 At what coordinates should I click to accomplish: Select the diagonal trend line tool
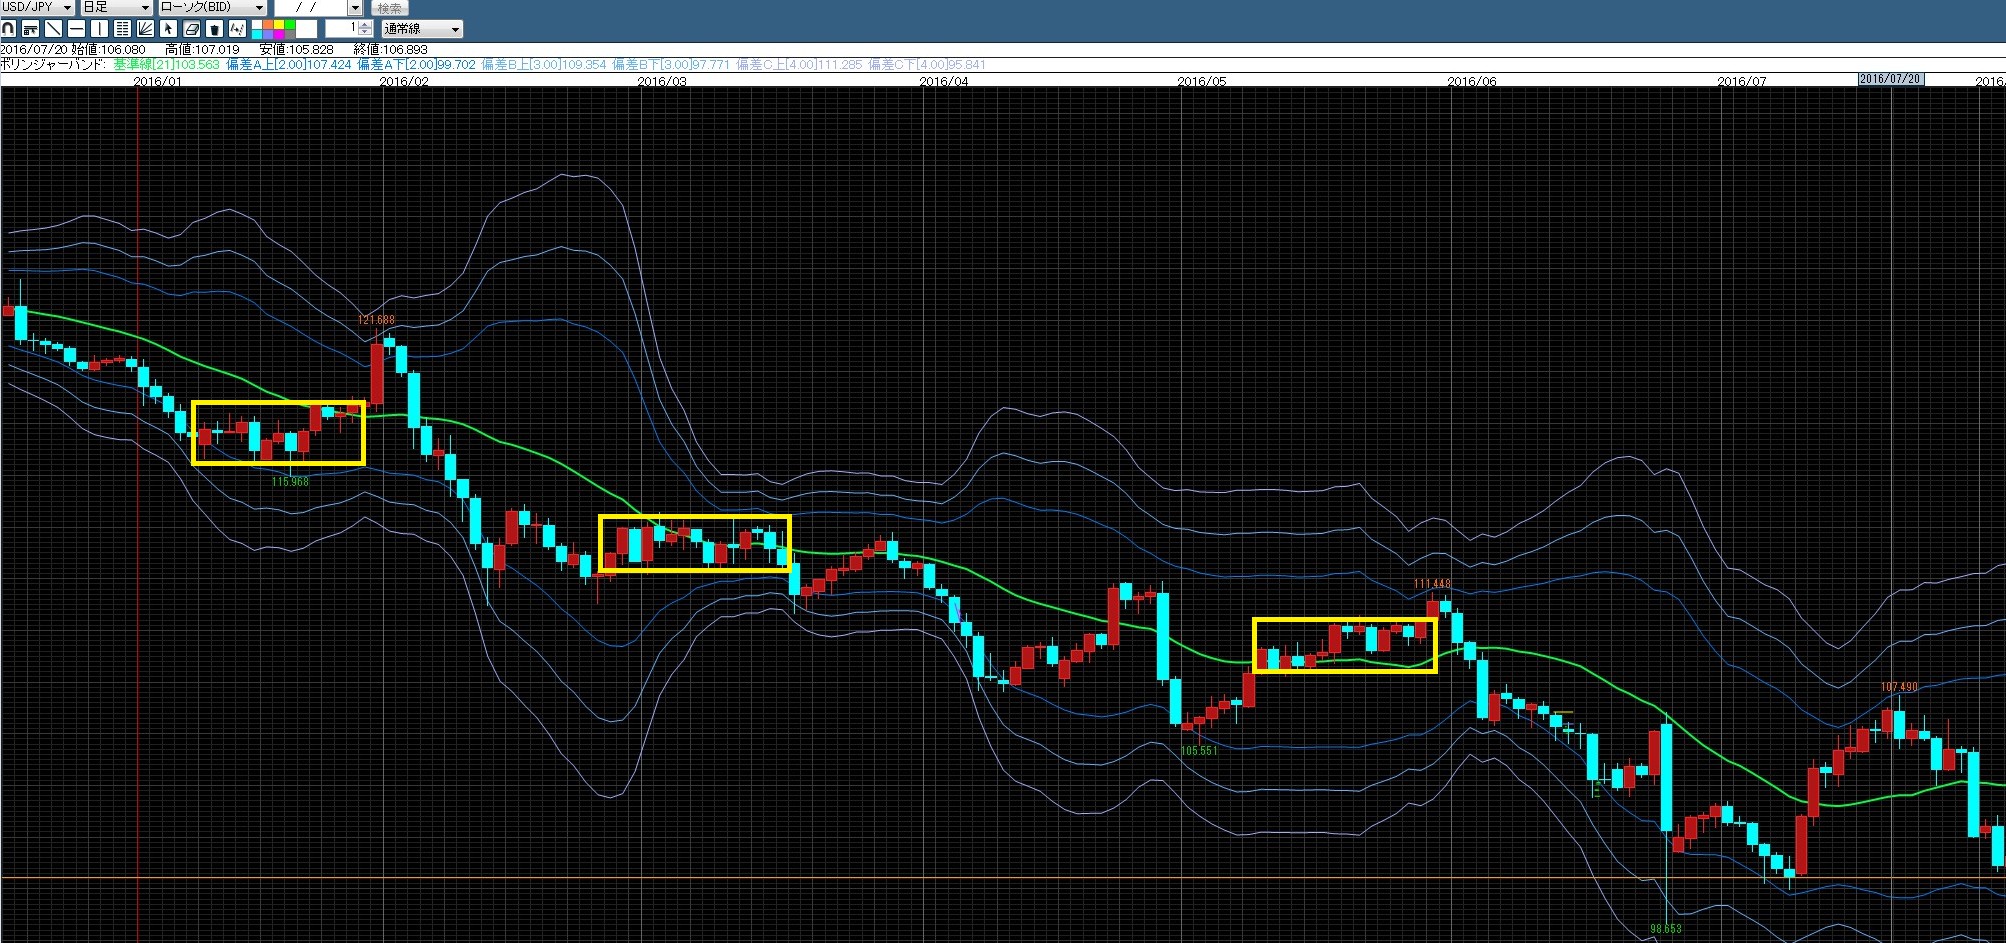(x=53, y=29)
